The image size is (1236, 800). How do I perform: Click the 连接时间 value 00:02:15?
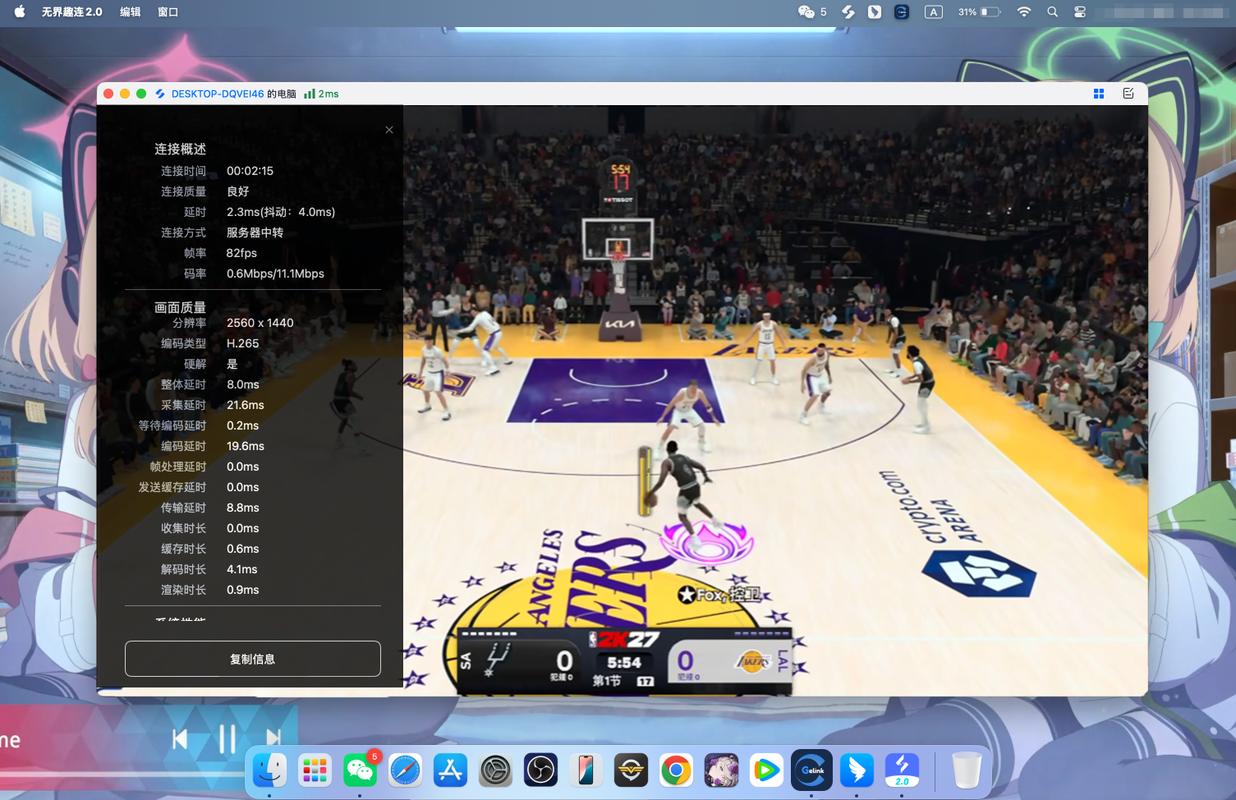[x=250, y=171]
